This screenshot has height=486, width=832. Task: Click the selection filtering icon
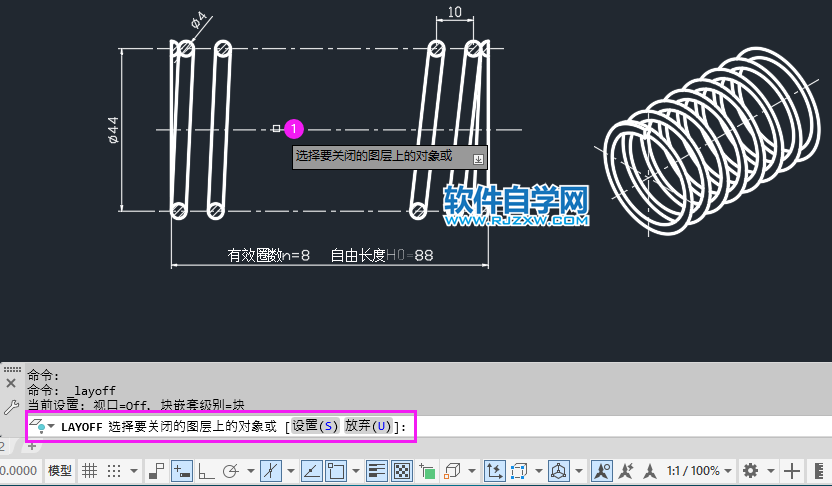(518, 471)
